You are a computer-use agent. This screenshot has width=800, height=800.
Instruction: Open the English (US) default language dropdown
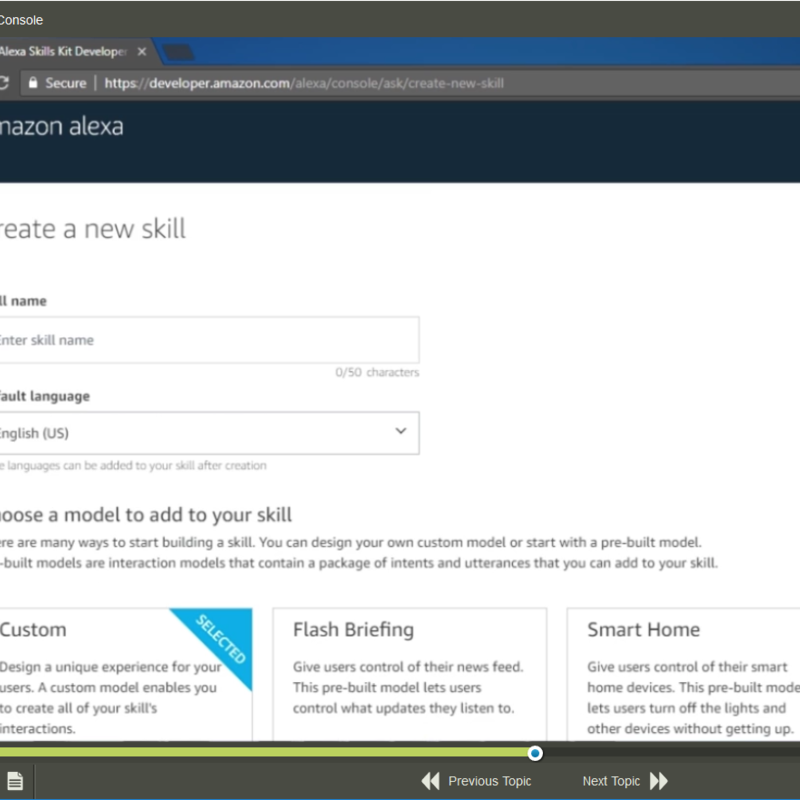click(x=209, y=433)
